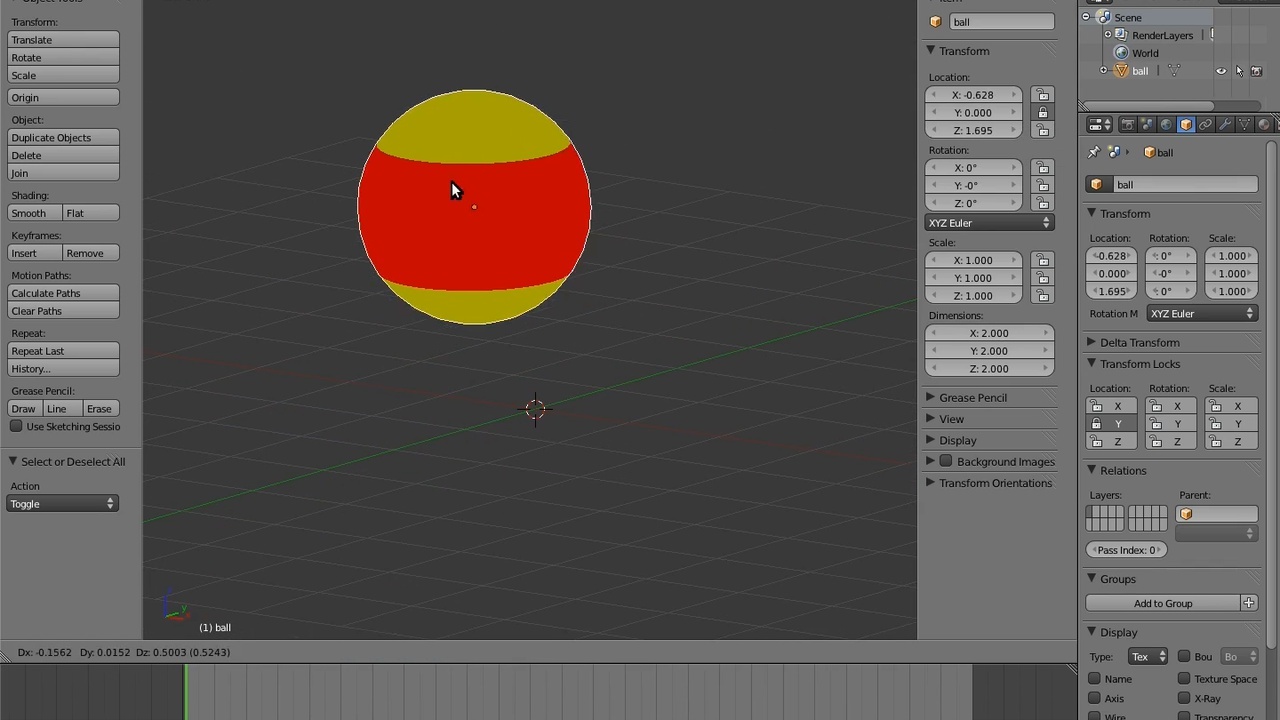The image size is (1280, 720).
Task: Open the Object Data mesh tab
Action: (1244, 124)
